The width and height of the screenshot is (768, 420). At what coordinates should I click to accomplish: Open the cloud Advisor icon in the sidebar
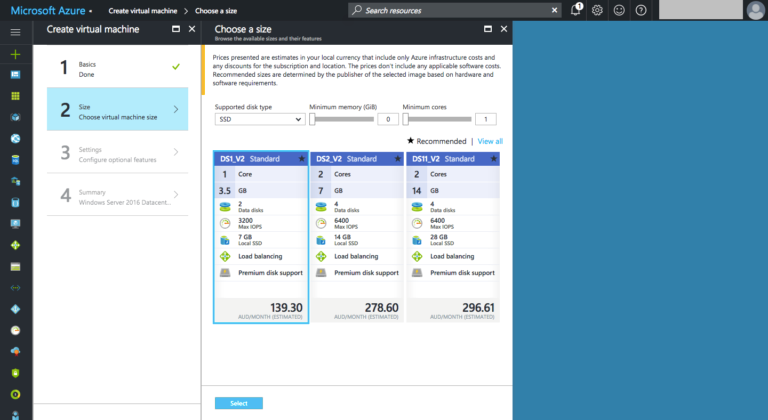click(15, 351)
